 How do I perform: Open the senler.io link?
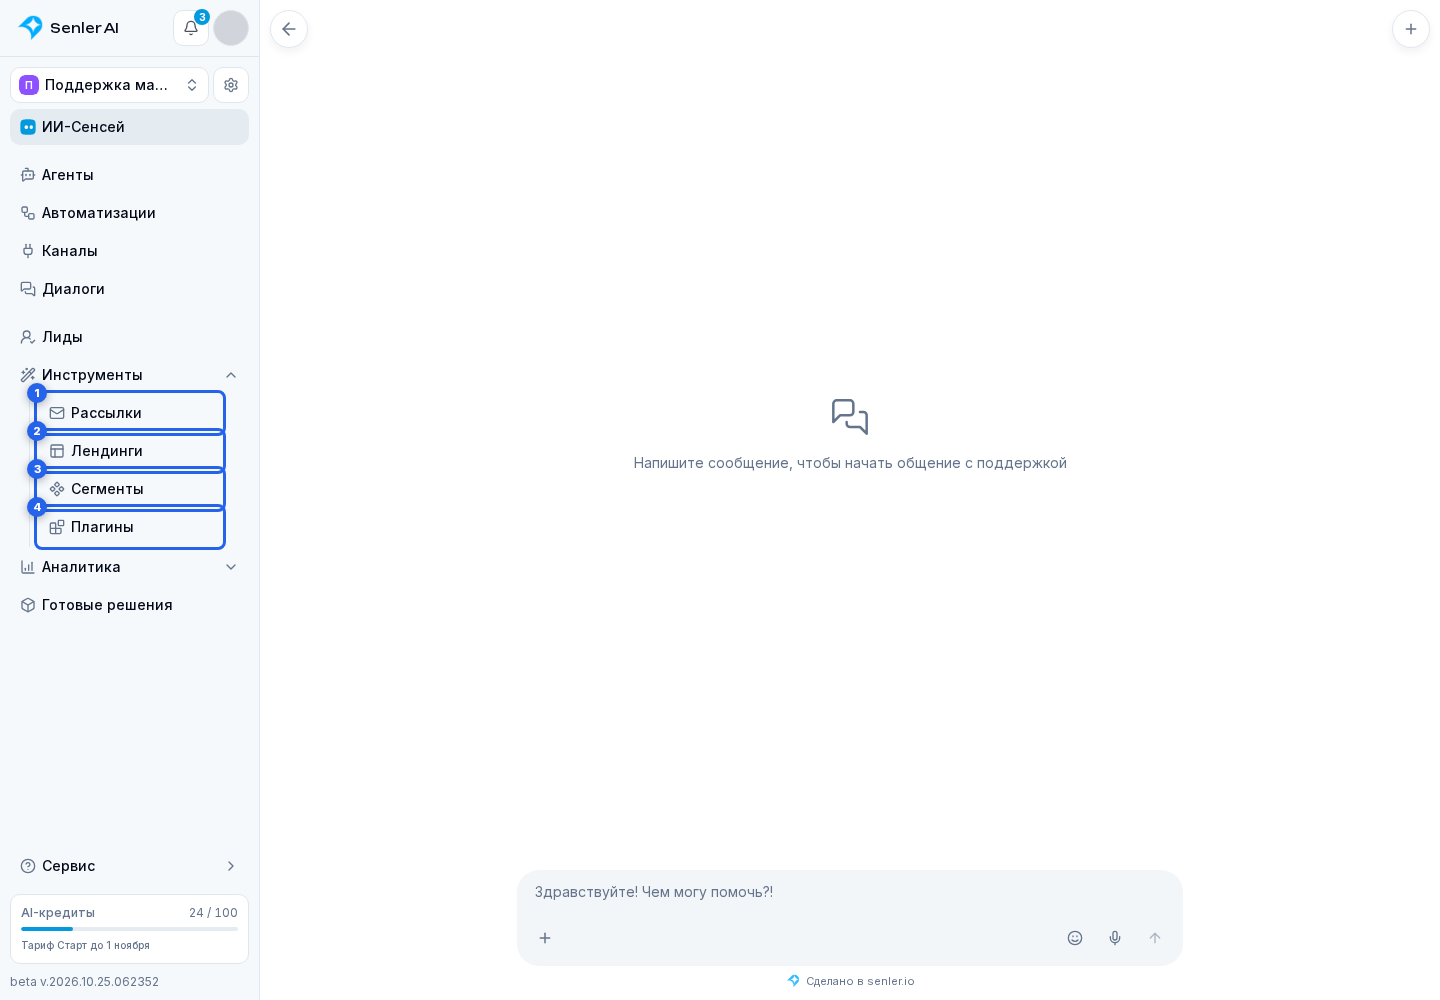[851, 981]
